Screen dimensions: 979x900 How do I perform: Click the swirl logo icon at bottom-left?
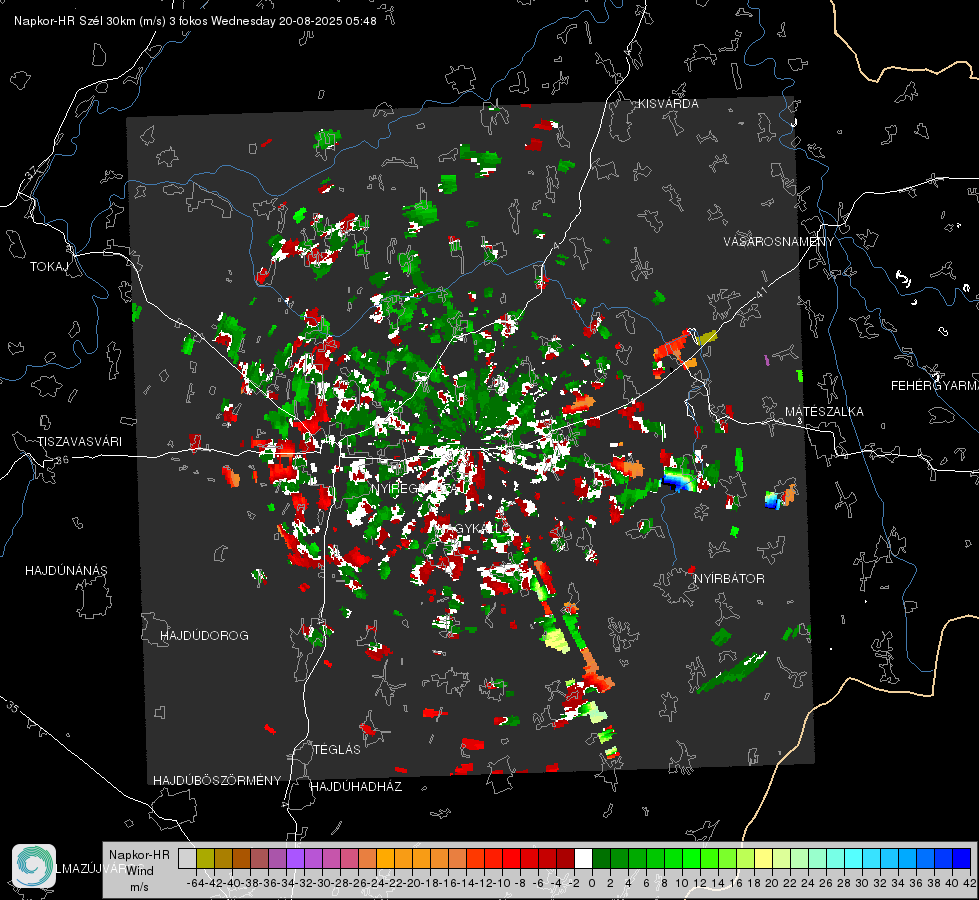pyautogui.click(x=34, y=866)
